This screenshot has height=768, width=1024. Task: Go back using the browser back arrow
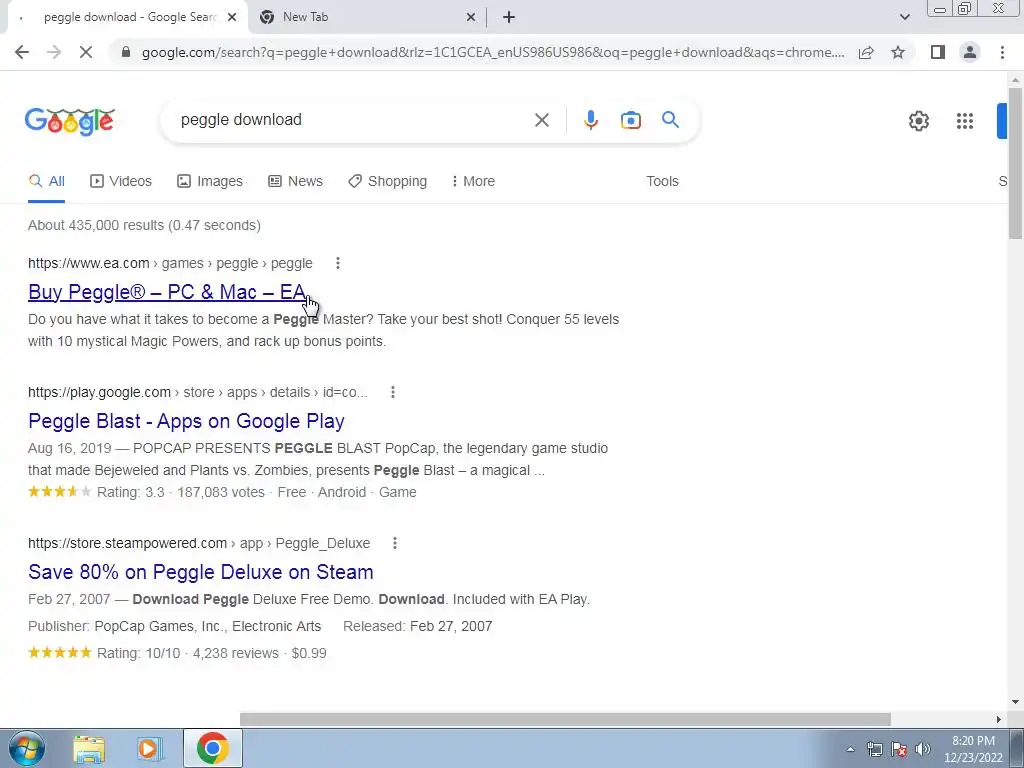(22, 52)
